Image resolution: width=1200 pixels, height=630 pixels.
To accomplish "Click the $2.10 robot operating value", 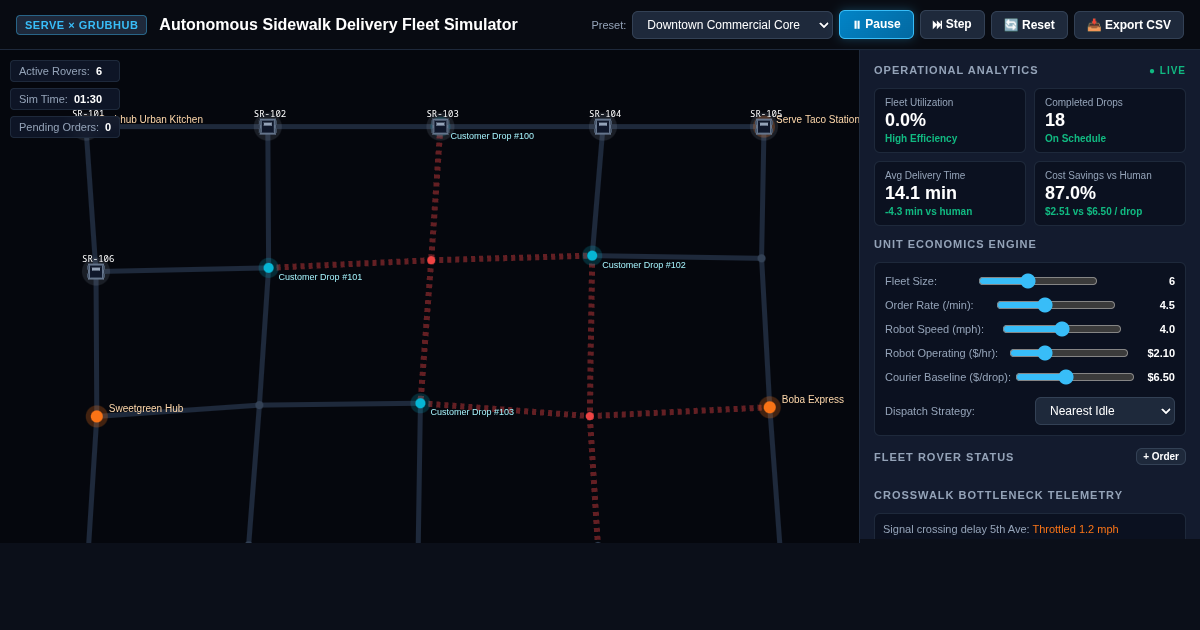I will [x=1161, y=353].
